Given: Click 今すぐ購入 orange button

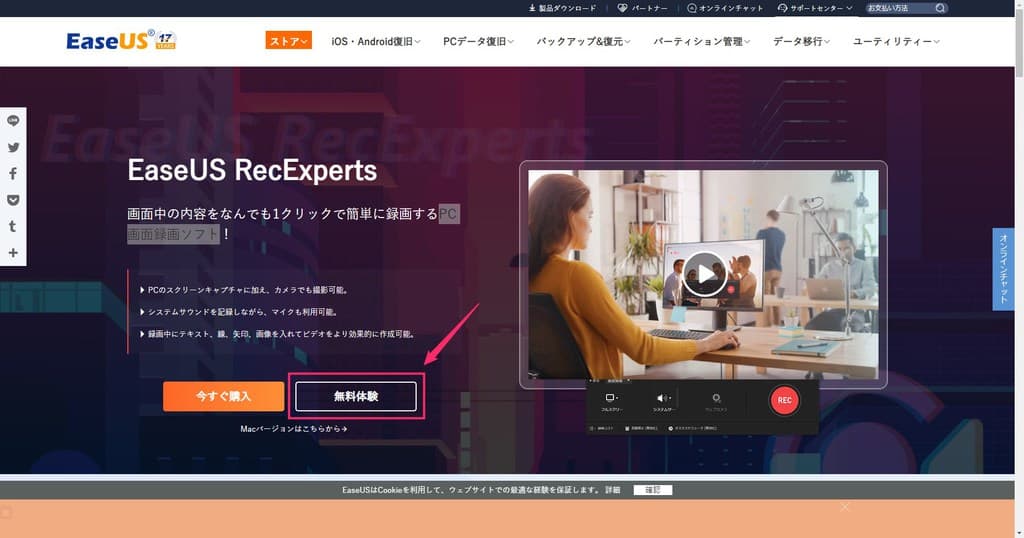Looking at the screenshot, I should [x=223, y=396].
